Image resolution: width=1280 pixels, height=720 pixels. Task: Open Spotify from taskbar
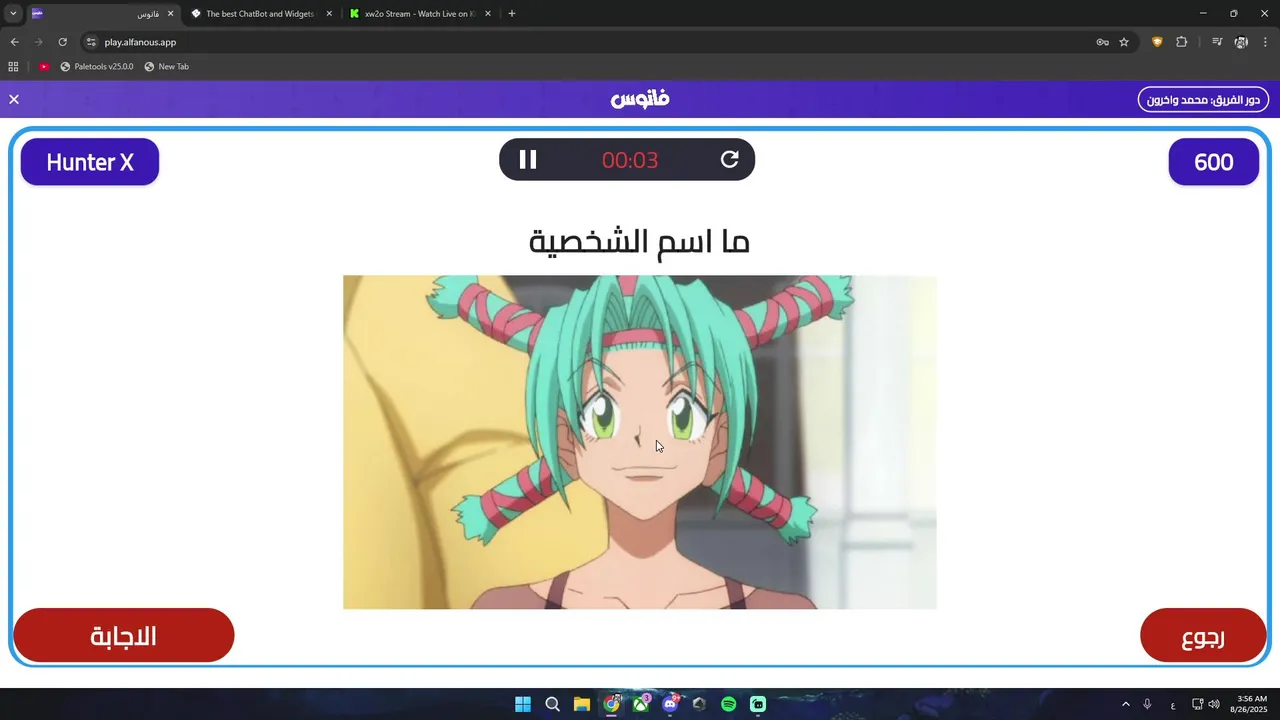pyautogui.click(x=728, y=704)
